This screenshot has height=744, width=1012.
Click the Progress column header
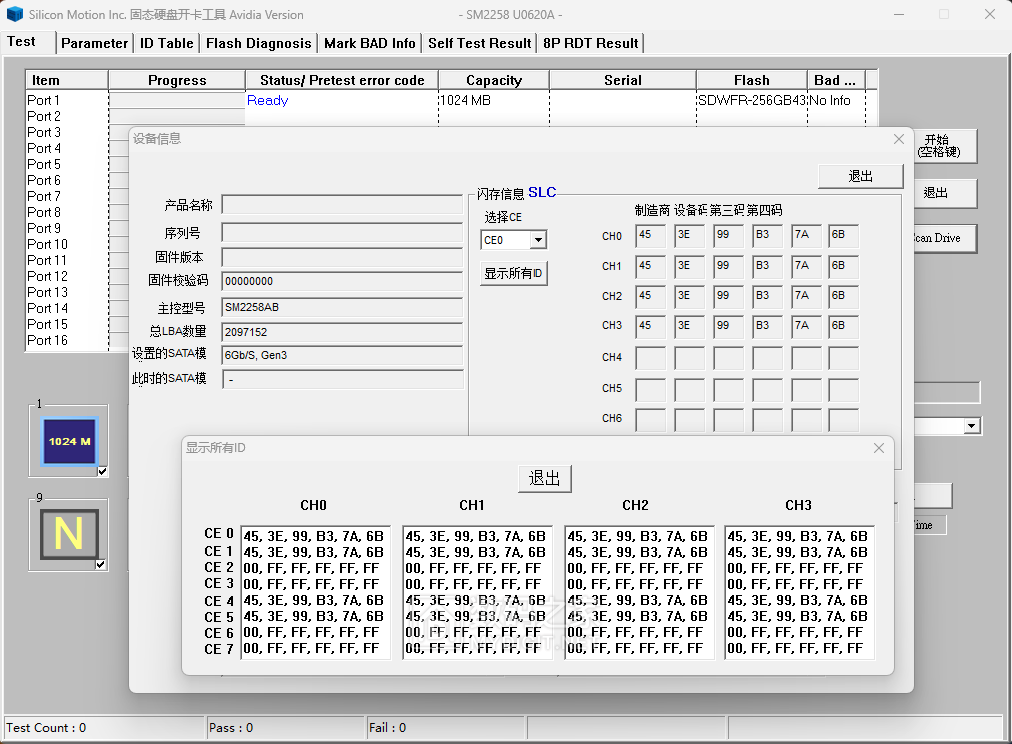click(x=177, y=80)
